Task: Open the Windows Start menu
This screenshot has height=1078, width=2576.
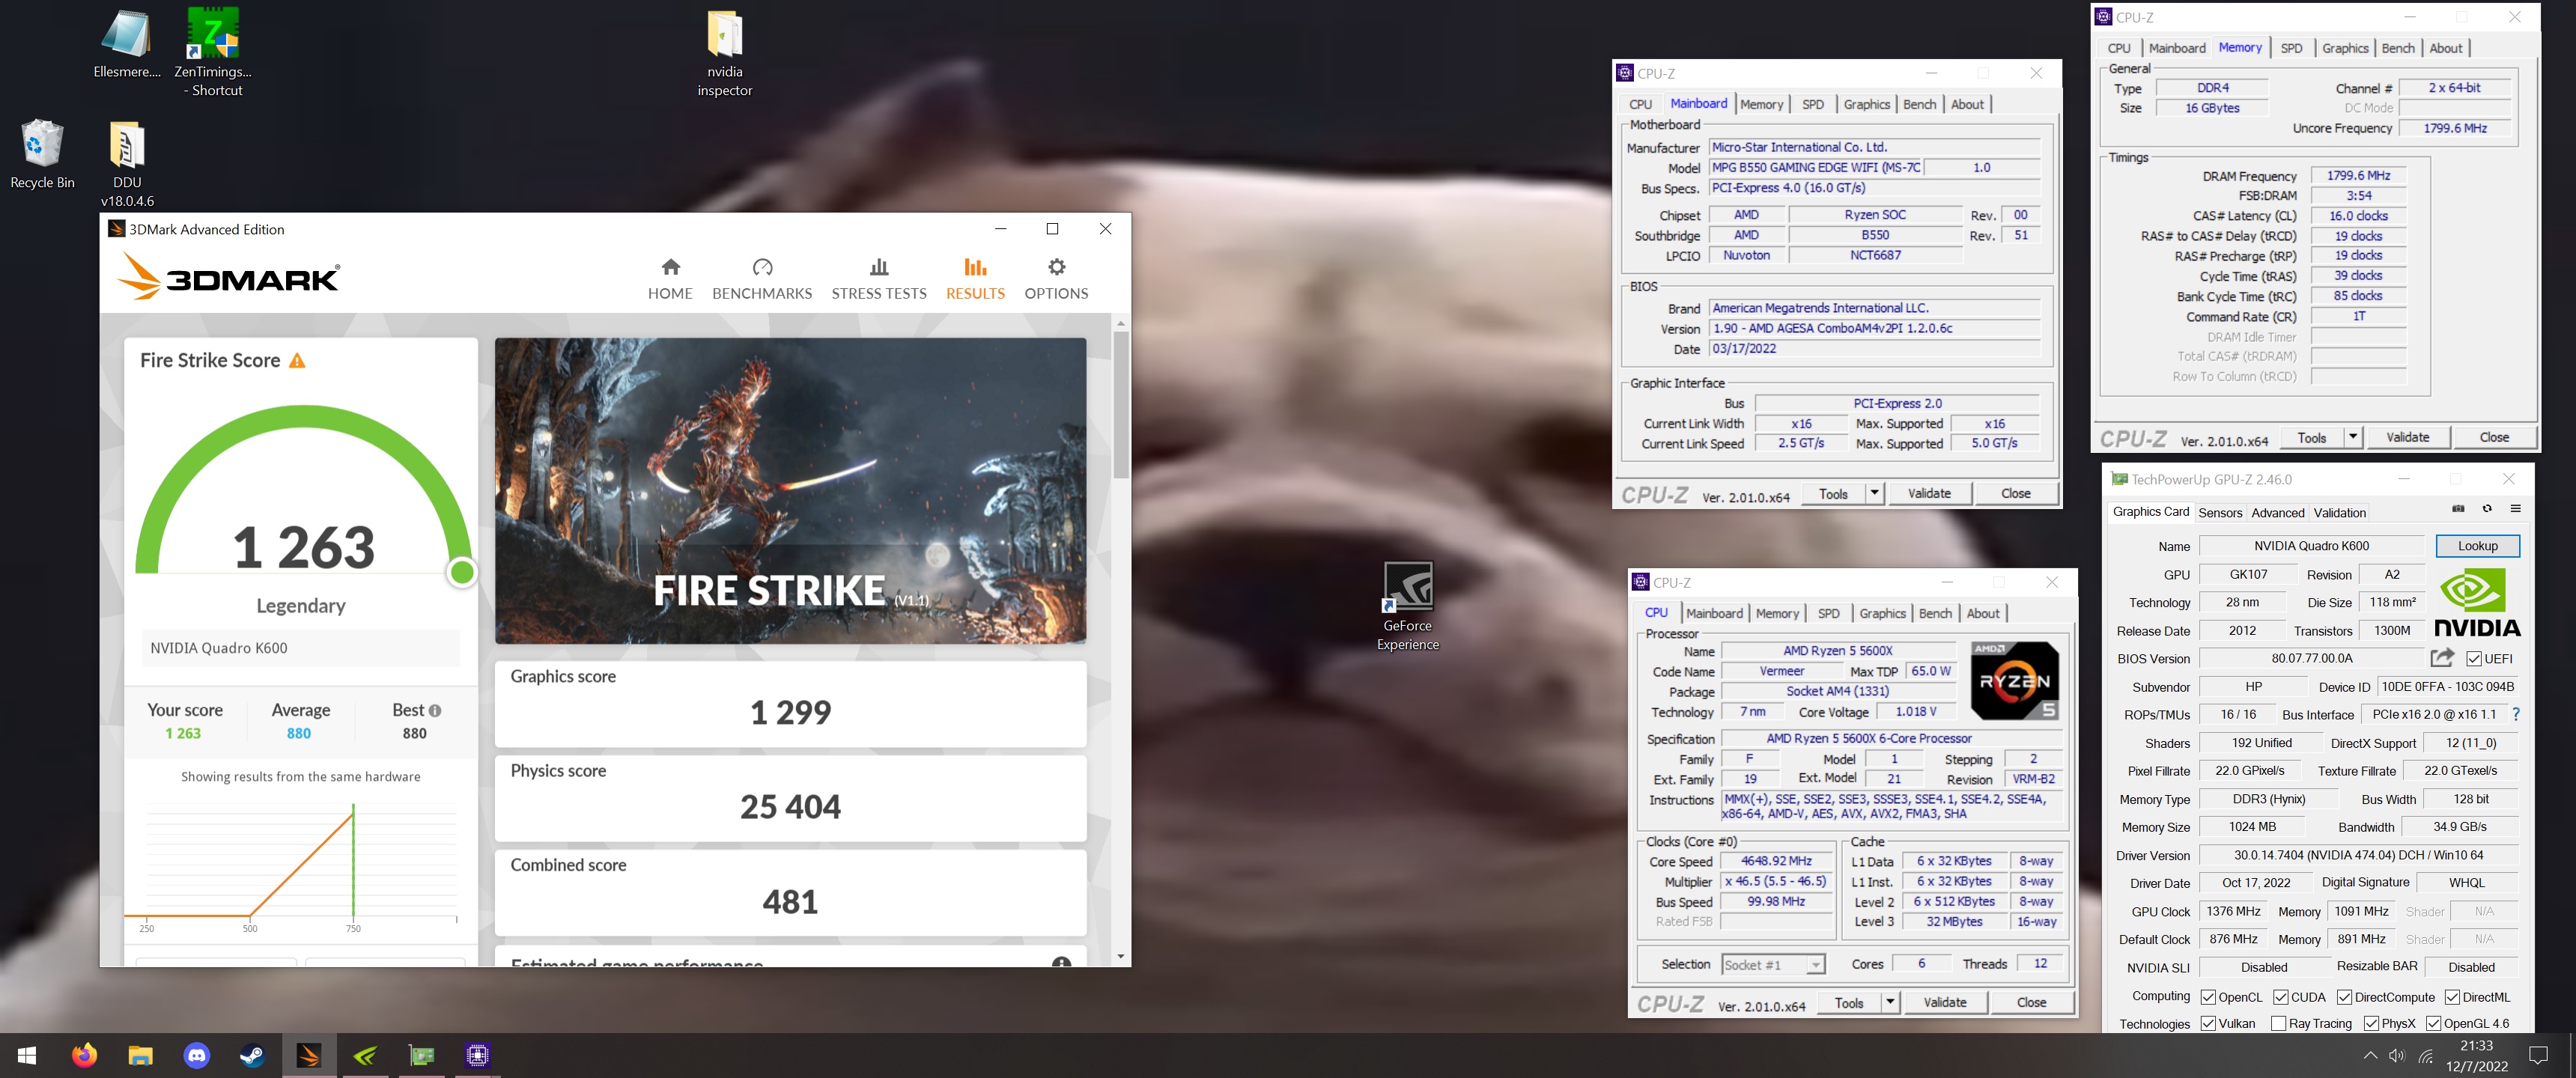Action: coord(28,1055)
